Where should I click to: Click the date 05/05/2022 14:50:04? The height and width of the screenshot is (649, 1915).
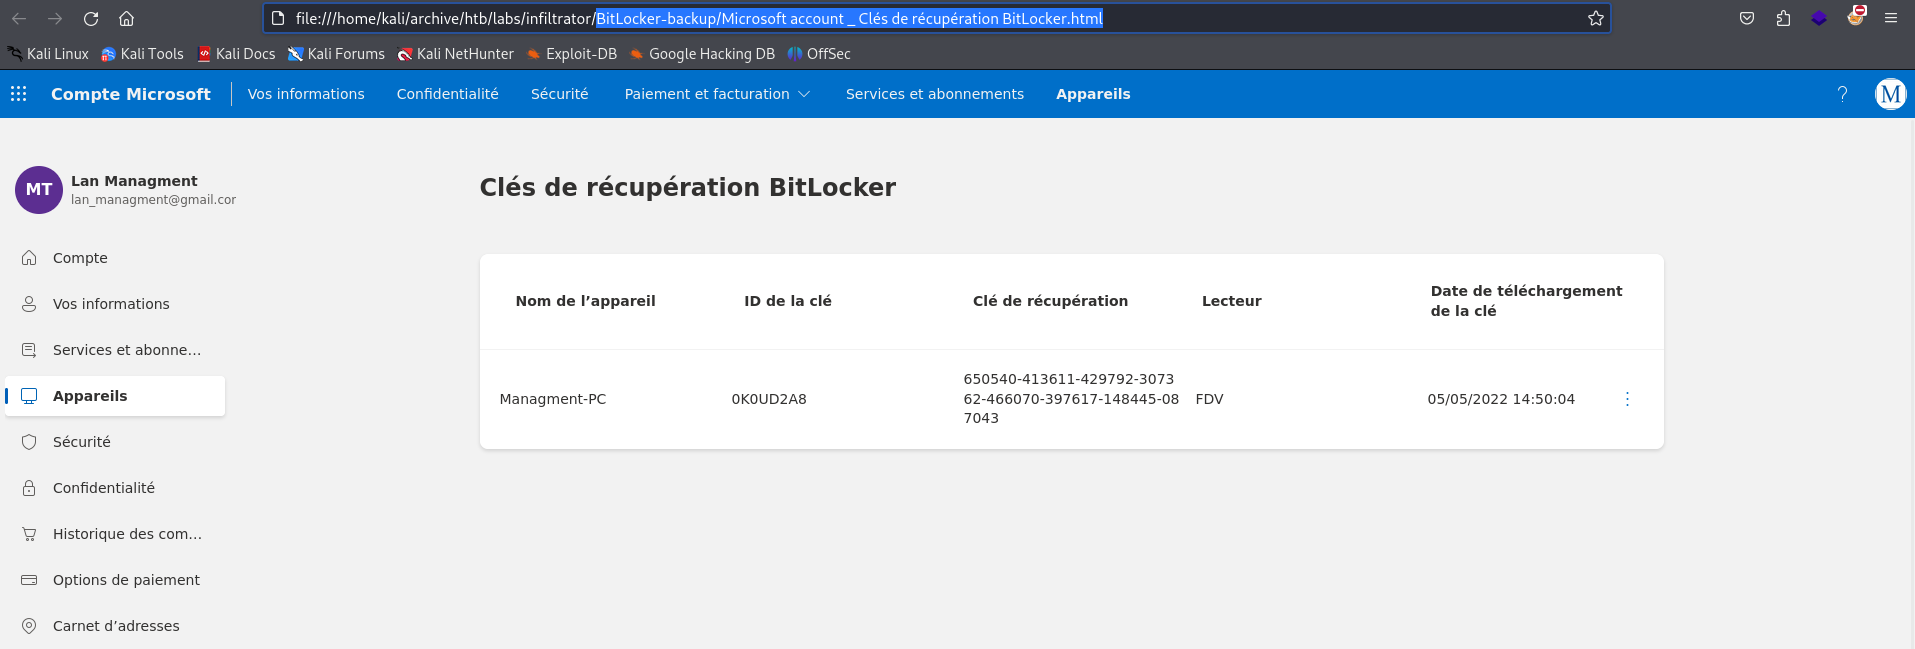pyautogui.click(x=1501, y=399)
